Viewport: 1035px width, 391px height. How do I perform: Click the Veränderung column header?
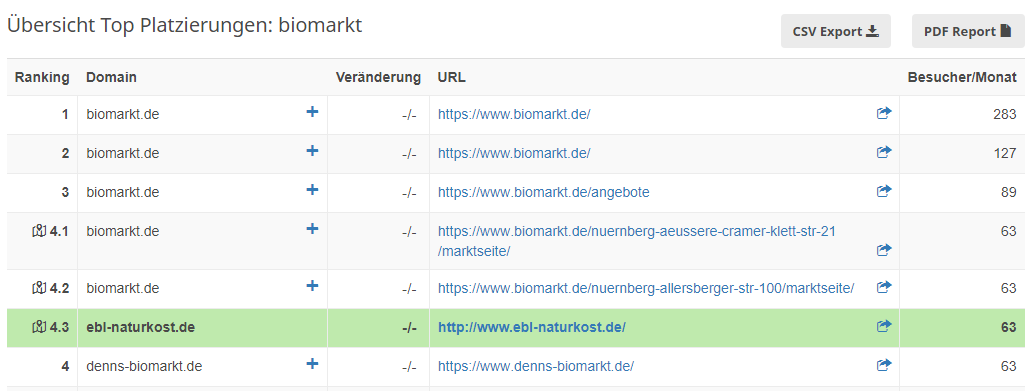tap(378, 77)
